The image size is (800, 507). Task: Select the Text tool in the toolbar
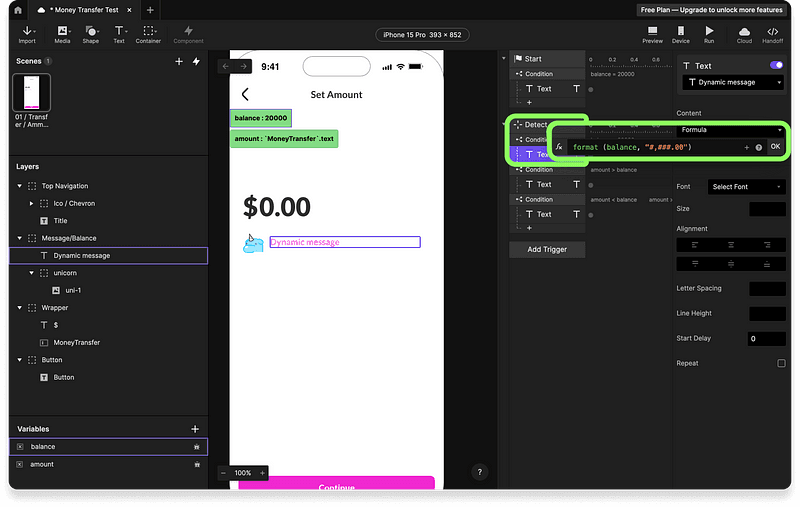(119, 34)
